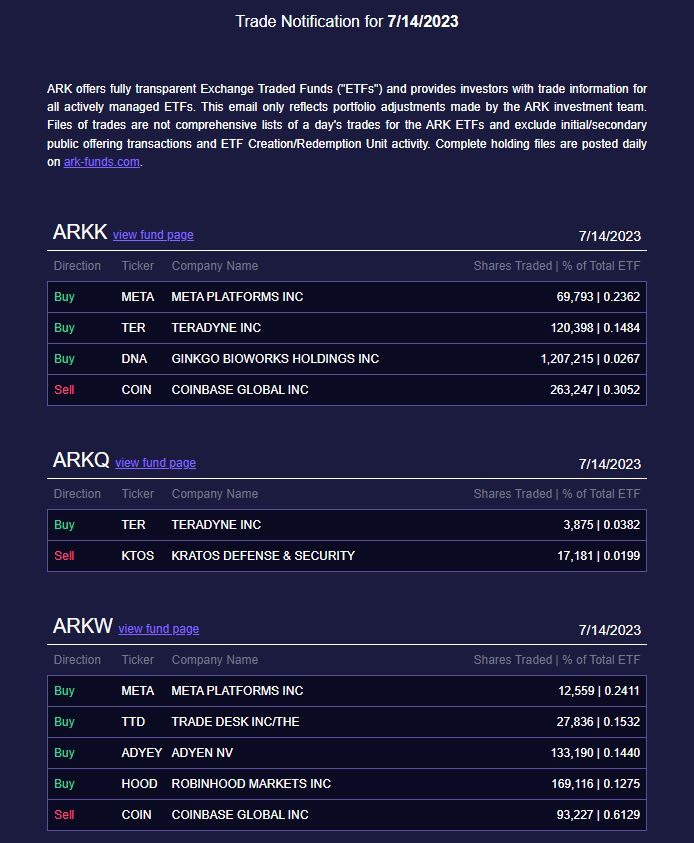Click ARKK's view fund page link
The image size is (694, 843).
tap(153, 235)
